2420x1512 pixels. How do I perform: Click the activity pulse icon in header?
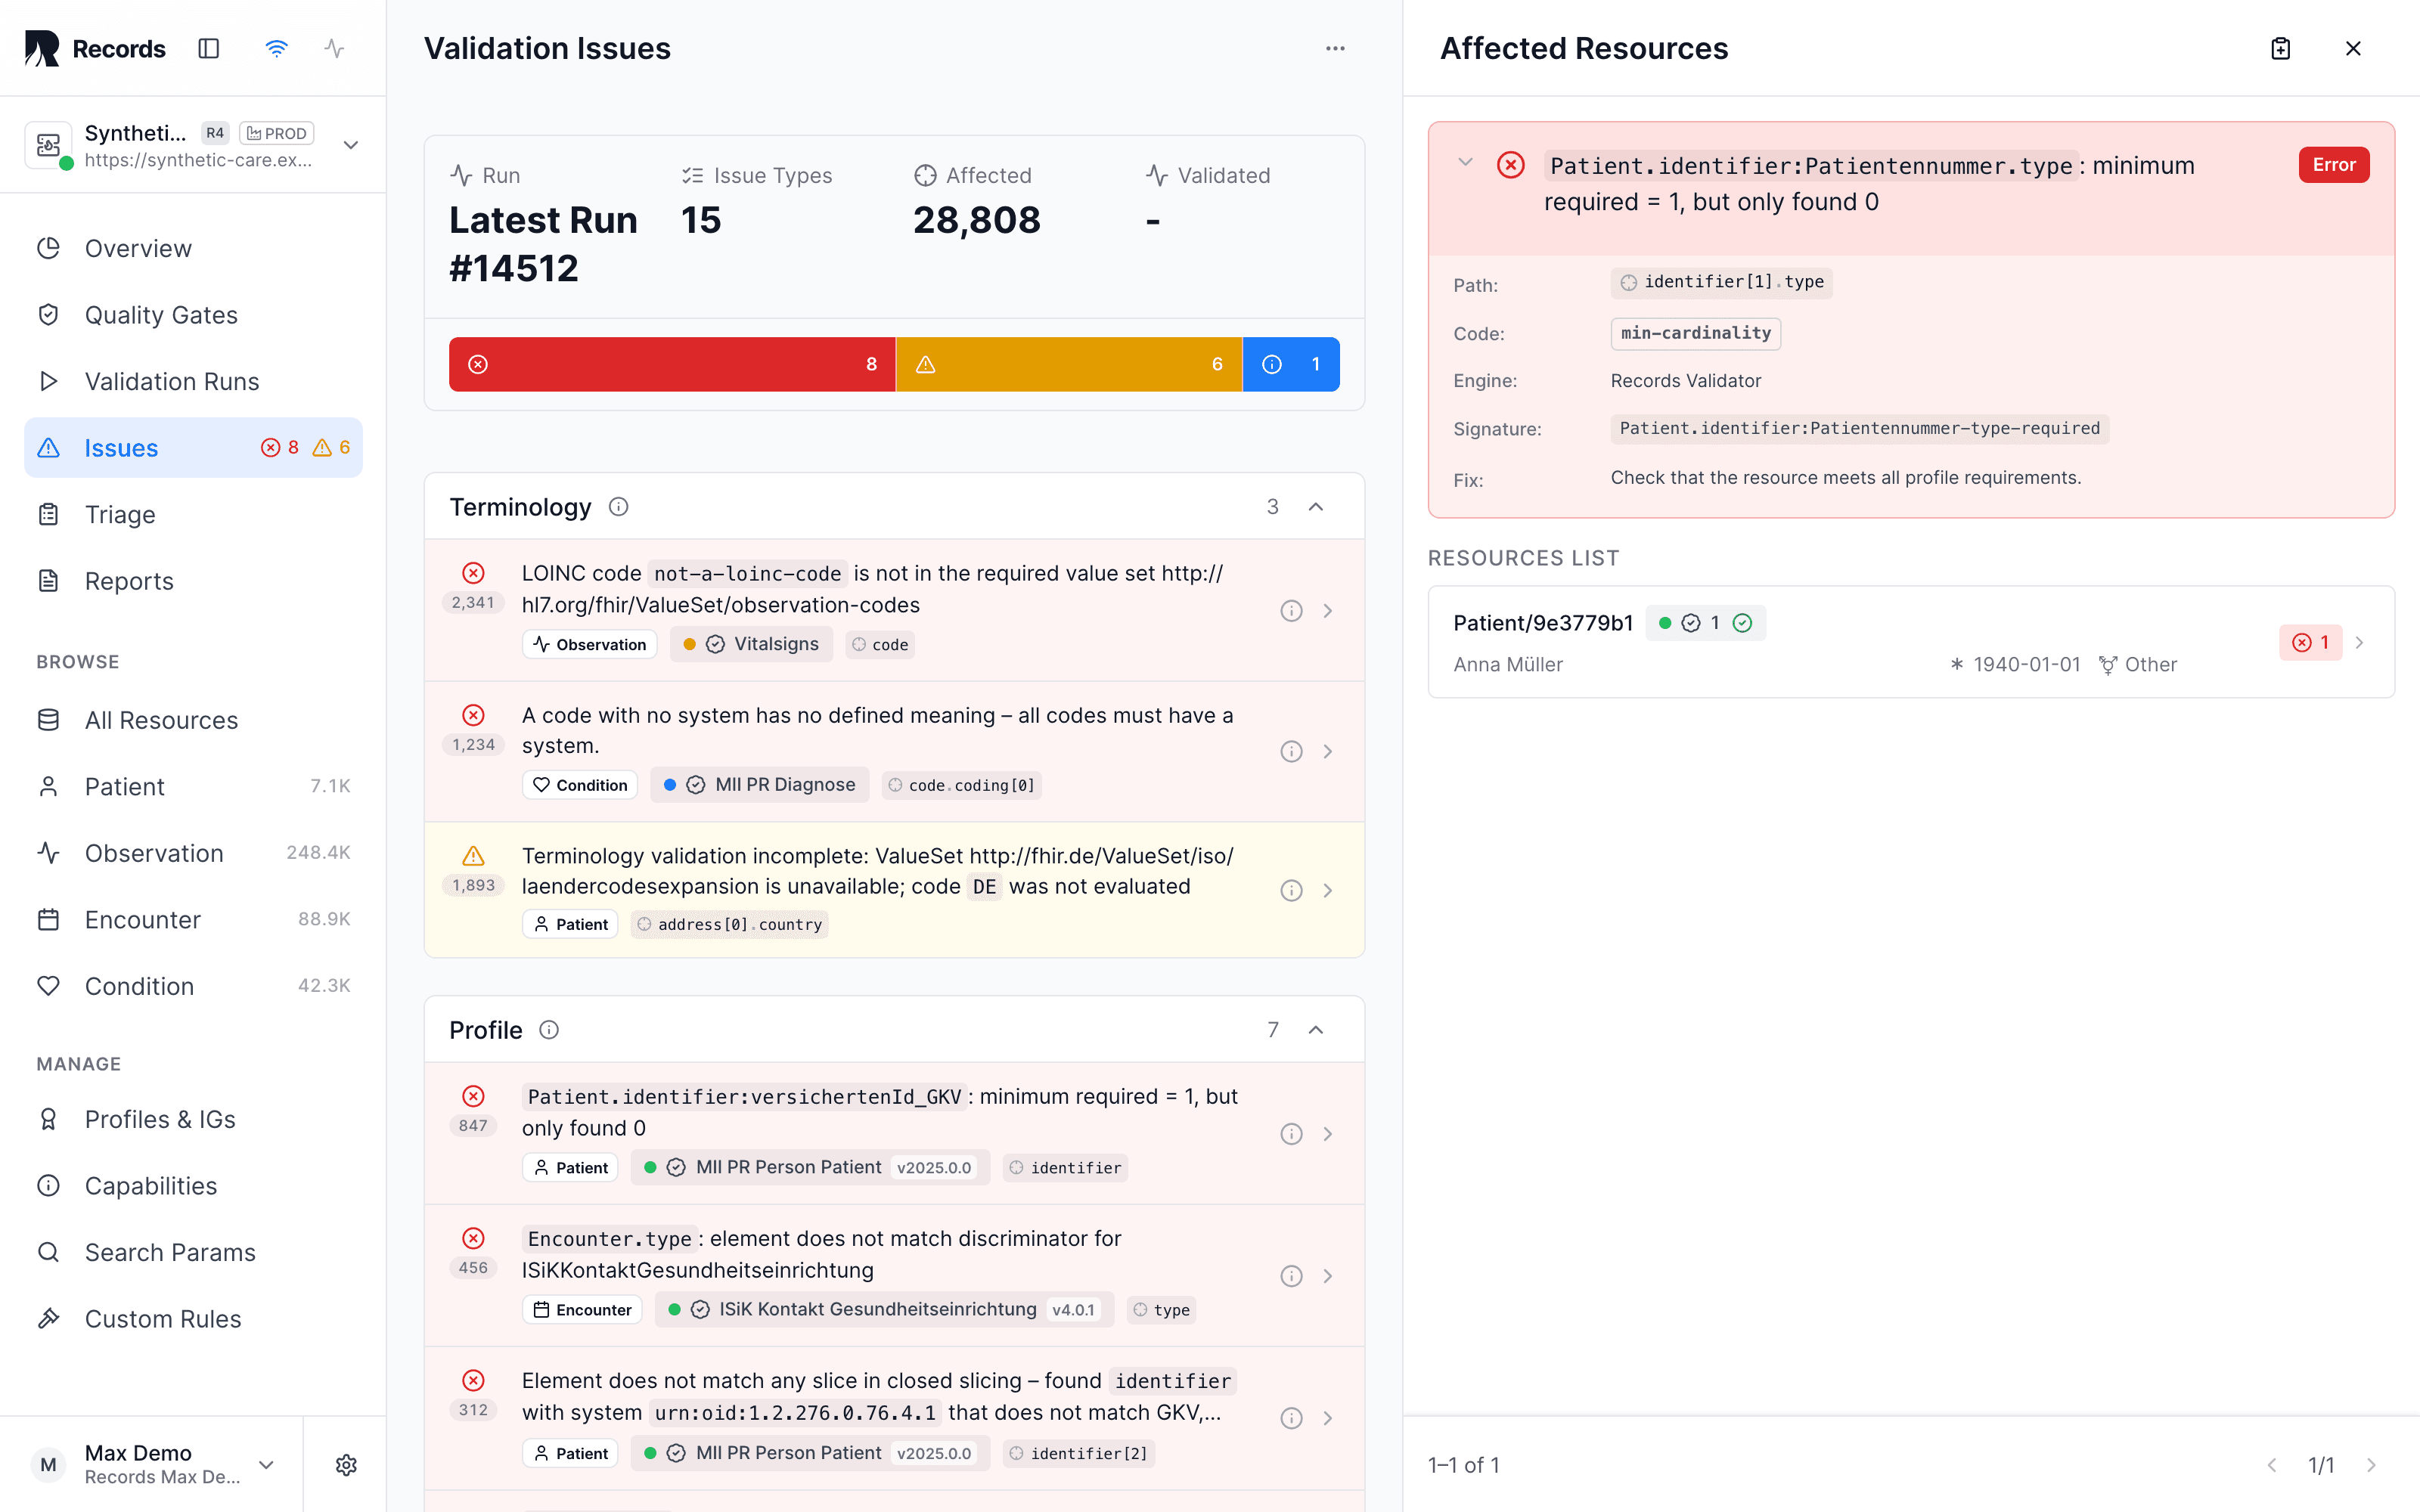click(334, 48)
